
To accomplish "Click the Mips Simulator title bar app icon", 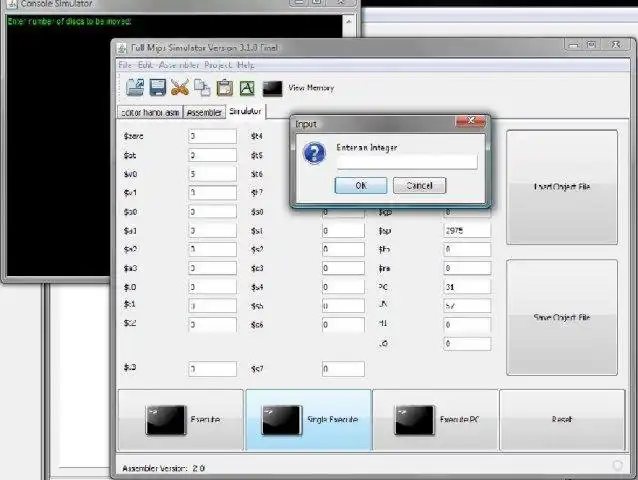I will [122, 48].
